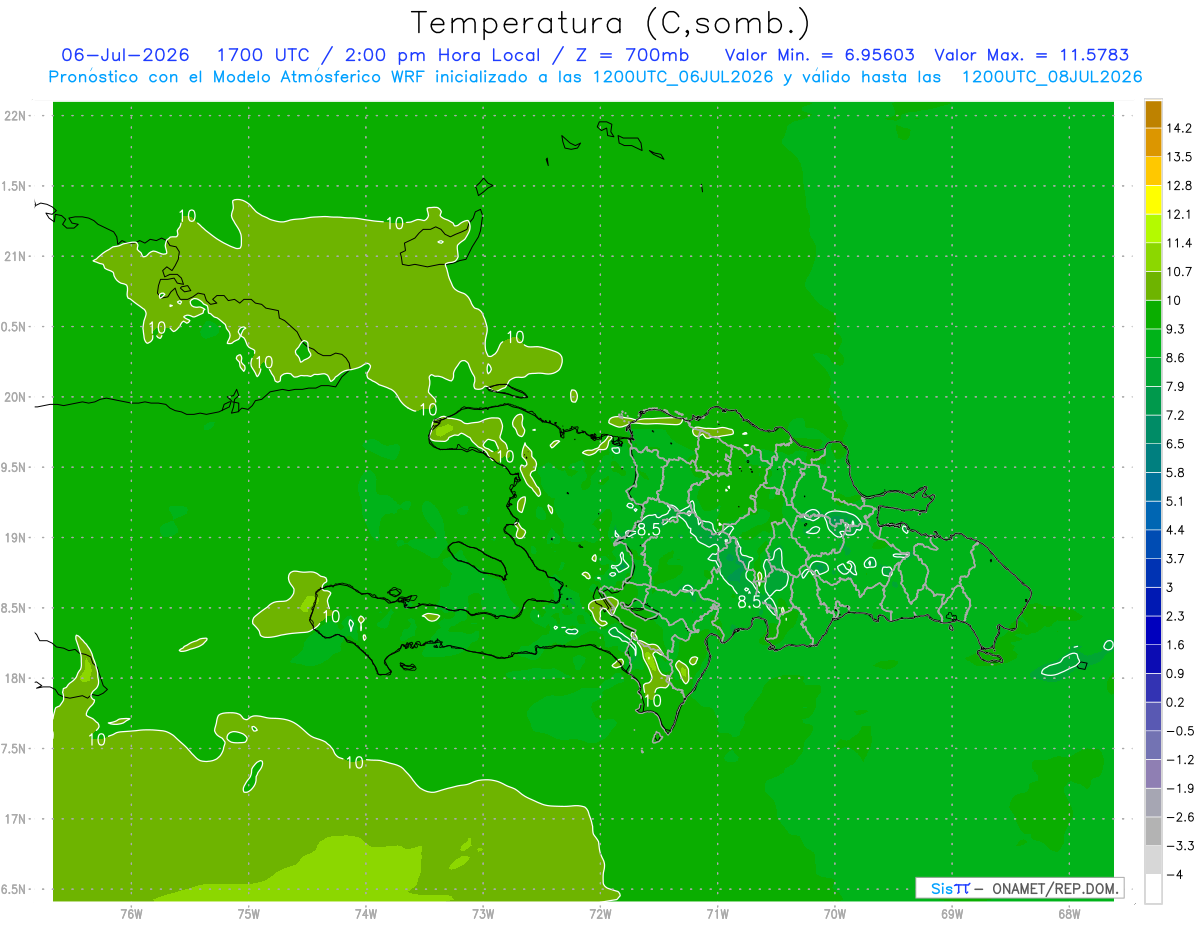The width and height of the screenshot is (1200, 927).
Task: Pick the dark blue swatch between 2.3 and 1.6
Action: click(1153, 630)
